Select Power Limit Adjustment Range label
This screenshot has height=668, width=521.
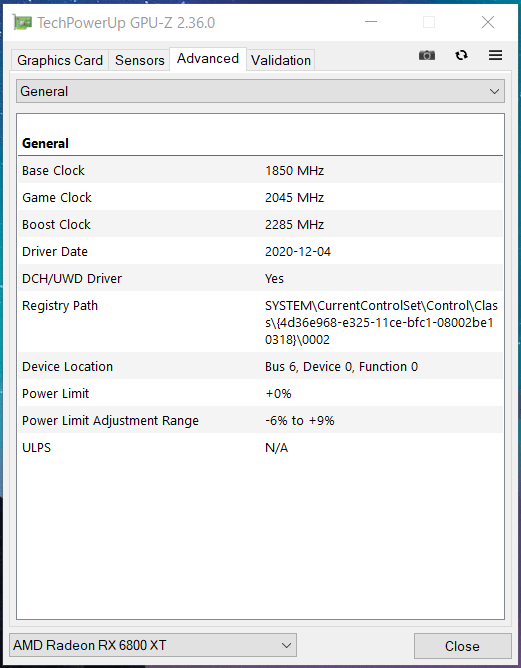(110, 421)
